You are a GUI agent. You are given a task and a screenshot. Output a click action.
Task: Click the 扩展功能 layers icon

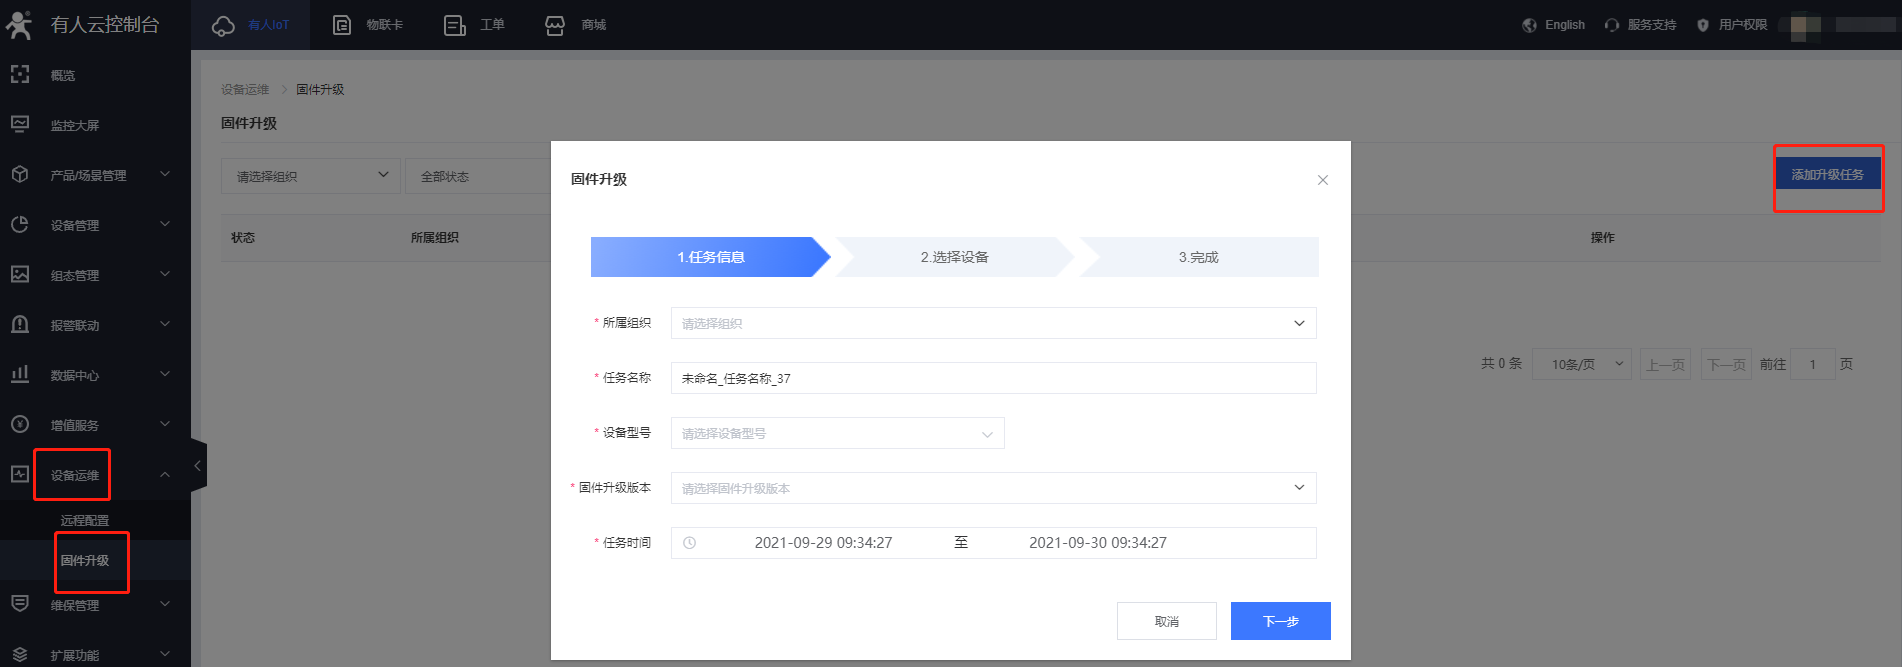tap(20, 654)
